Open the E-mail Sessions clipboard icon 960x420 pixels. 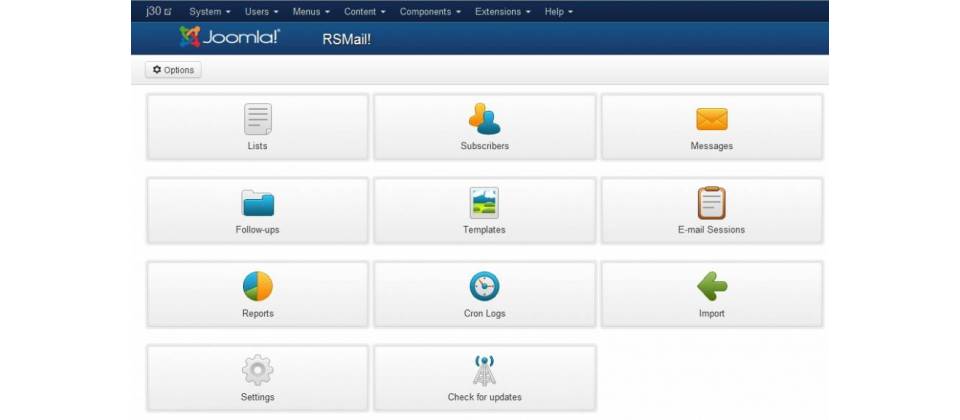[711, 203]
